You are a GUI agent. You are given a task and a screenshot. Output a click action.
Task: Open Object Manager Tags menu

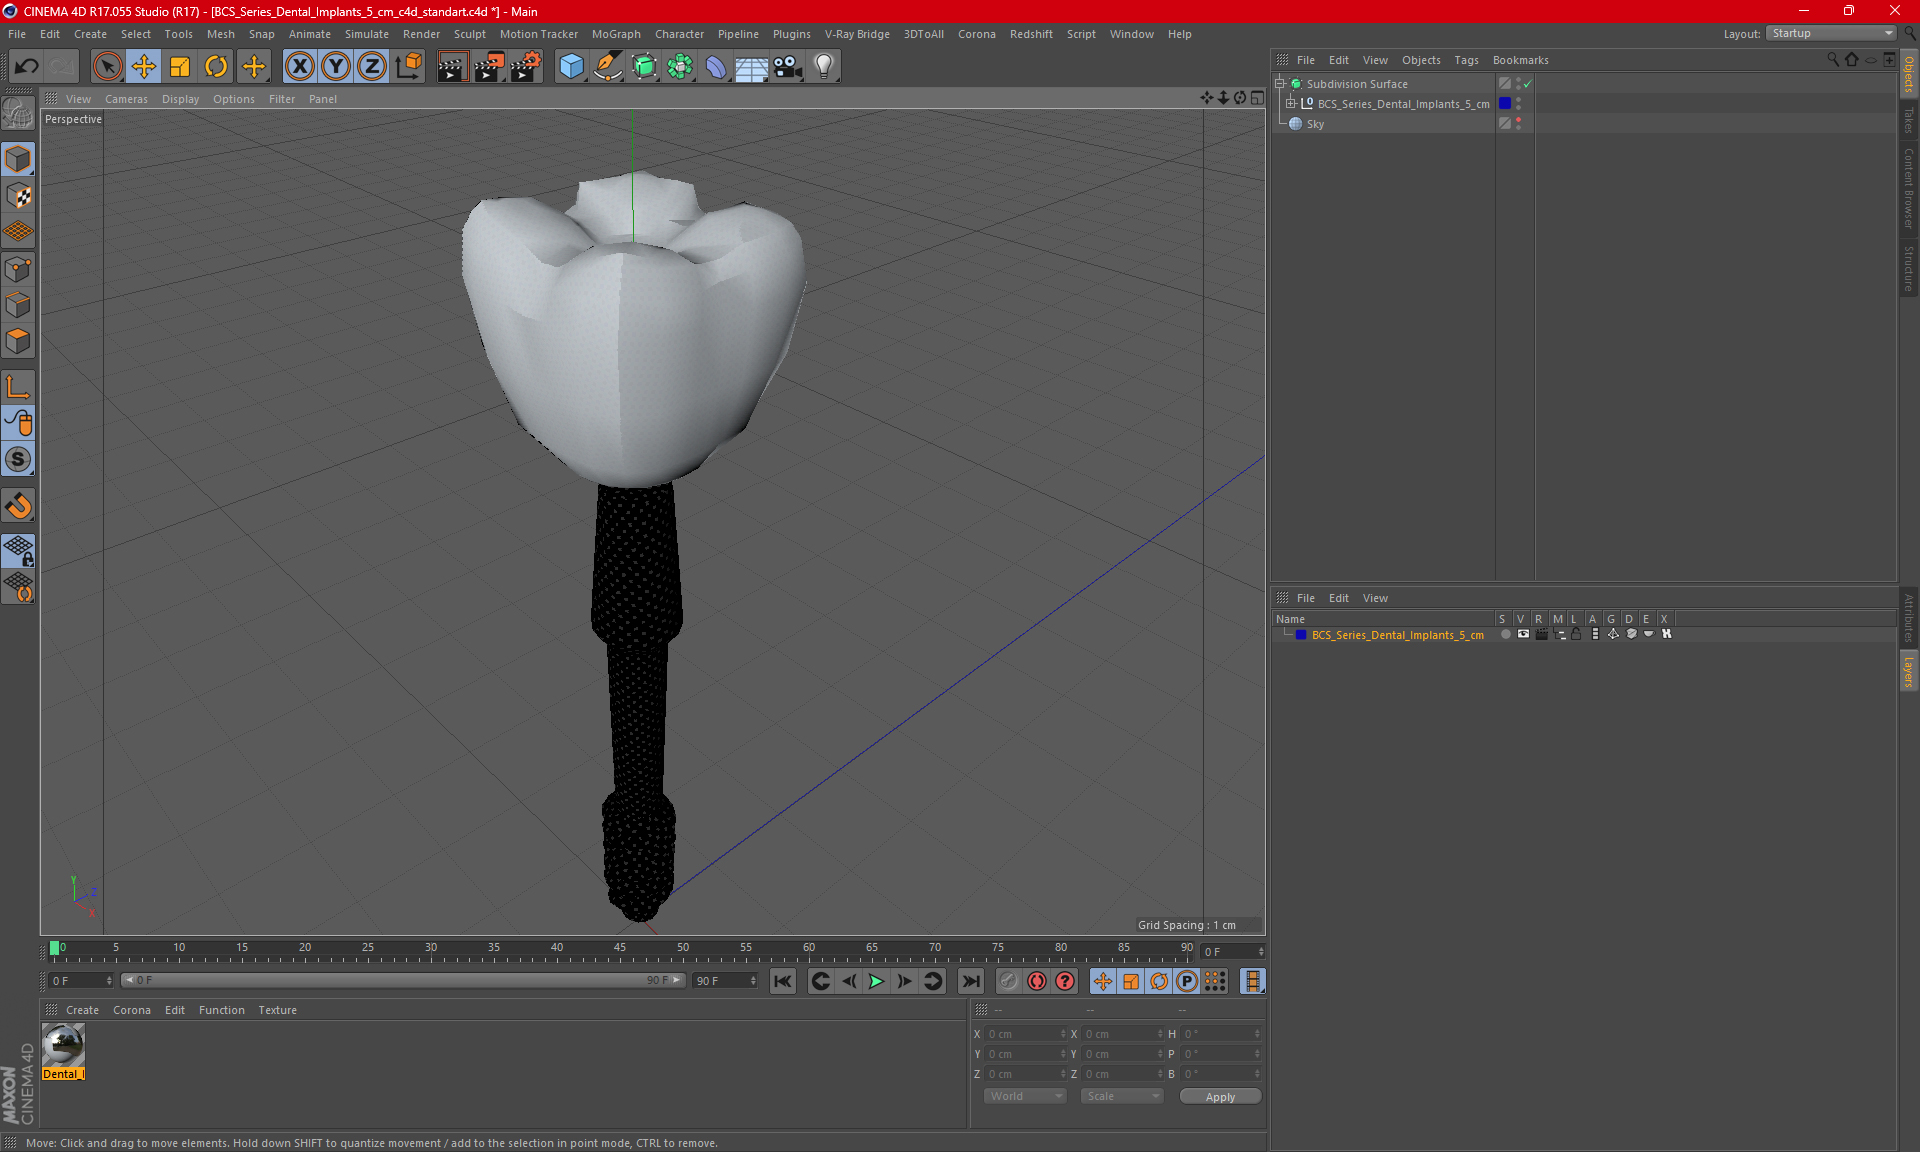(1466, 60)
